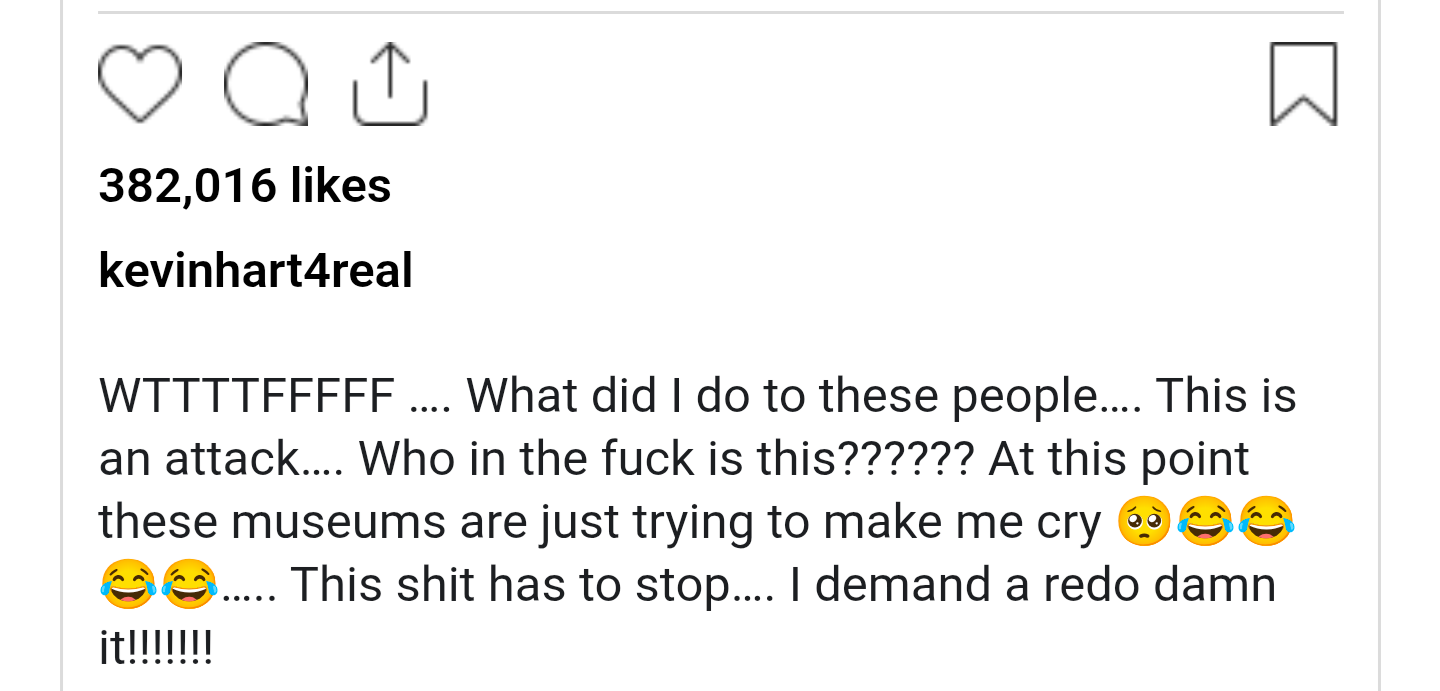Click the word 'people' in the caption
The width and height of the screenshot is (1440, 691).
[1023, 397]
